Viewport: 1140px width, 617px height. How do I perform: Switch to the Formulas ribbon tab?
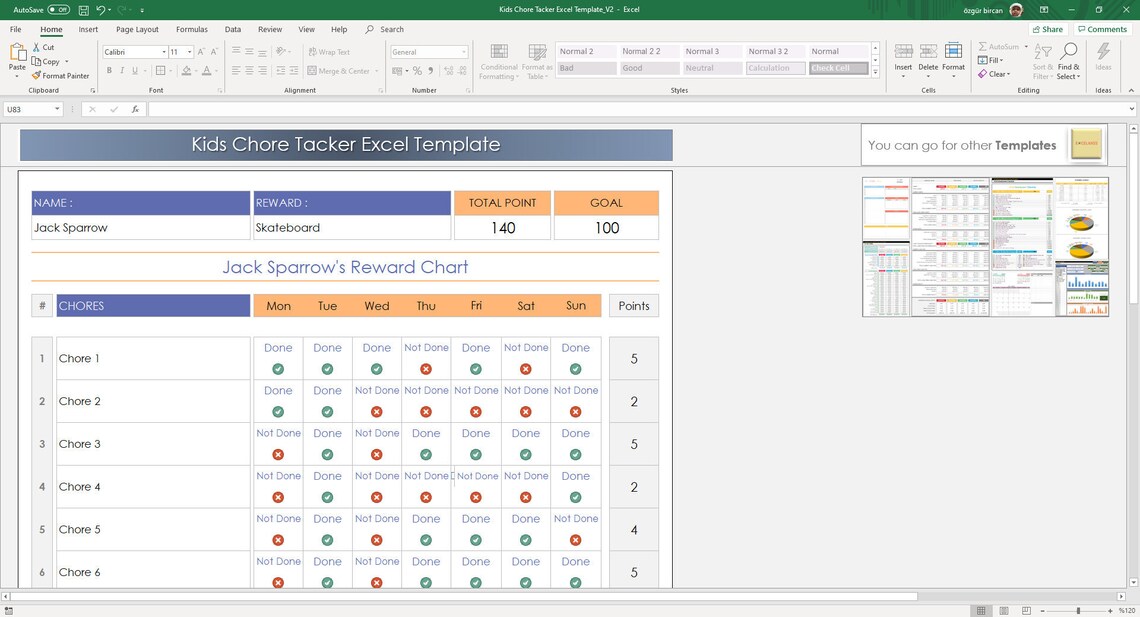(x=192, y=29)
